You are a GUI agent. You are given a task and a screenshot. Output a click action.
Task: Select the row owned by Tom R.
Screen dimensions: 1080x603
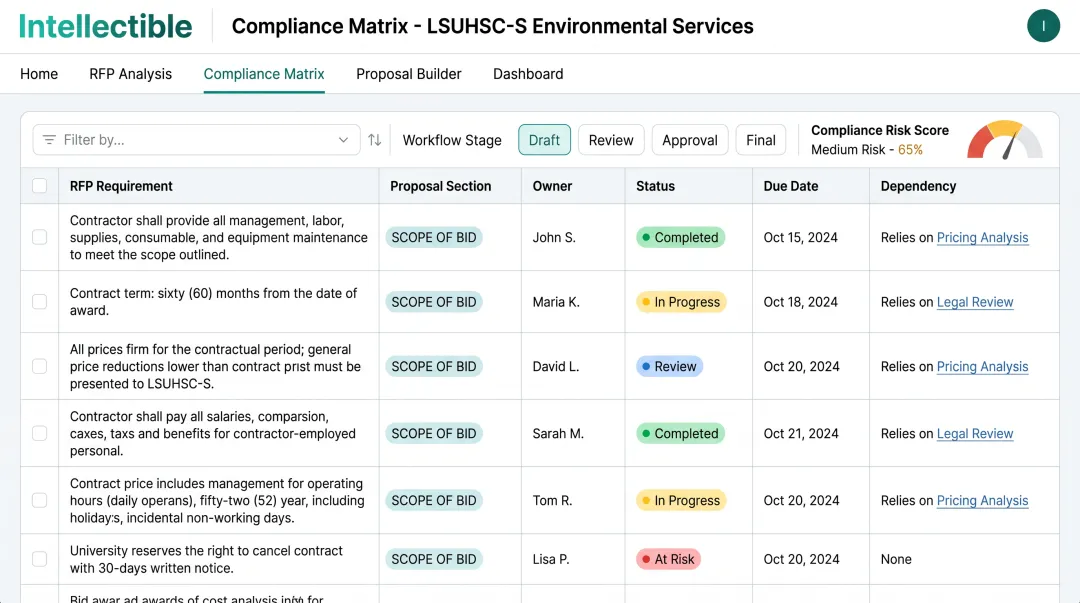point(40,500)
